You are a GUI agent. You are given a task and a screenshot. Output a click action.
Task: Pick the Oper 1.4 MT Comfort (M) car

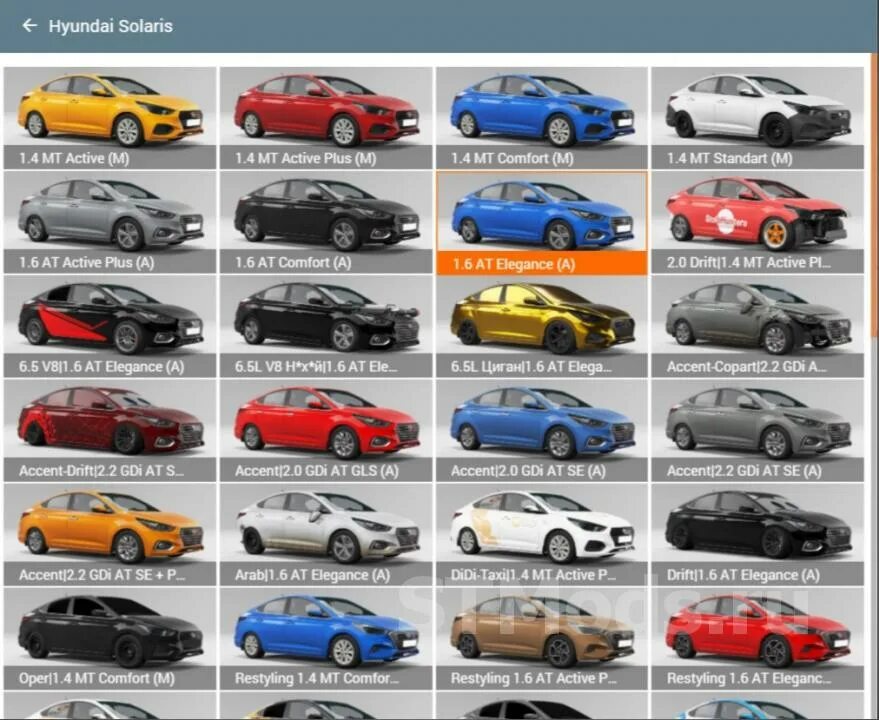click(110, 638)
